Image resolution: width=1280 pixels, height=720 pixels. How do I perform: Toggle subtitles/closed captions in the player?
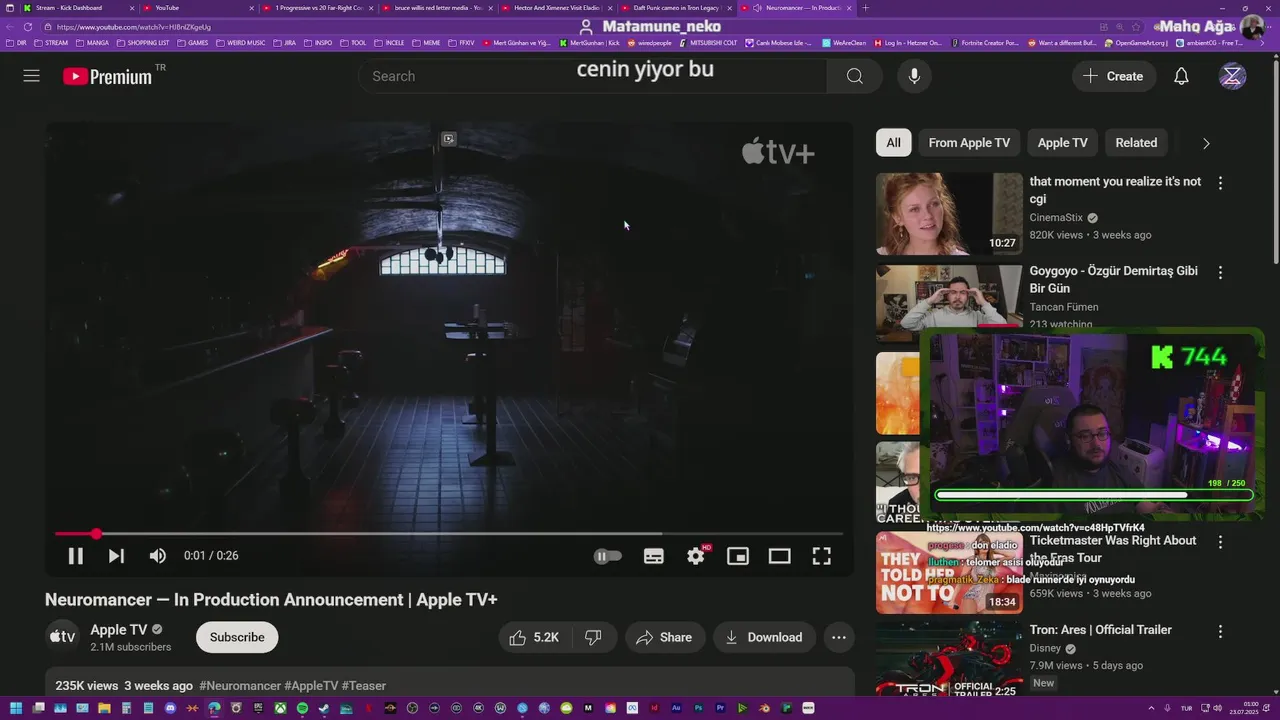click(654, 556)
